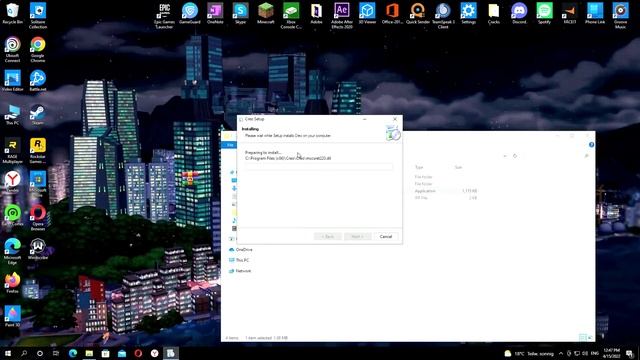640x360 pixels.
Task: Open Recycle Bin desktop icon
Action: coord(13,13)
